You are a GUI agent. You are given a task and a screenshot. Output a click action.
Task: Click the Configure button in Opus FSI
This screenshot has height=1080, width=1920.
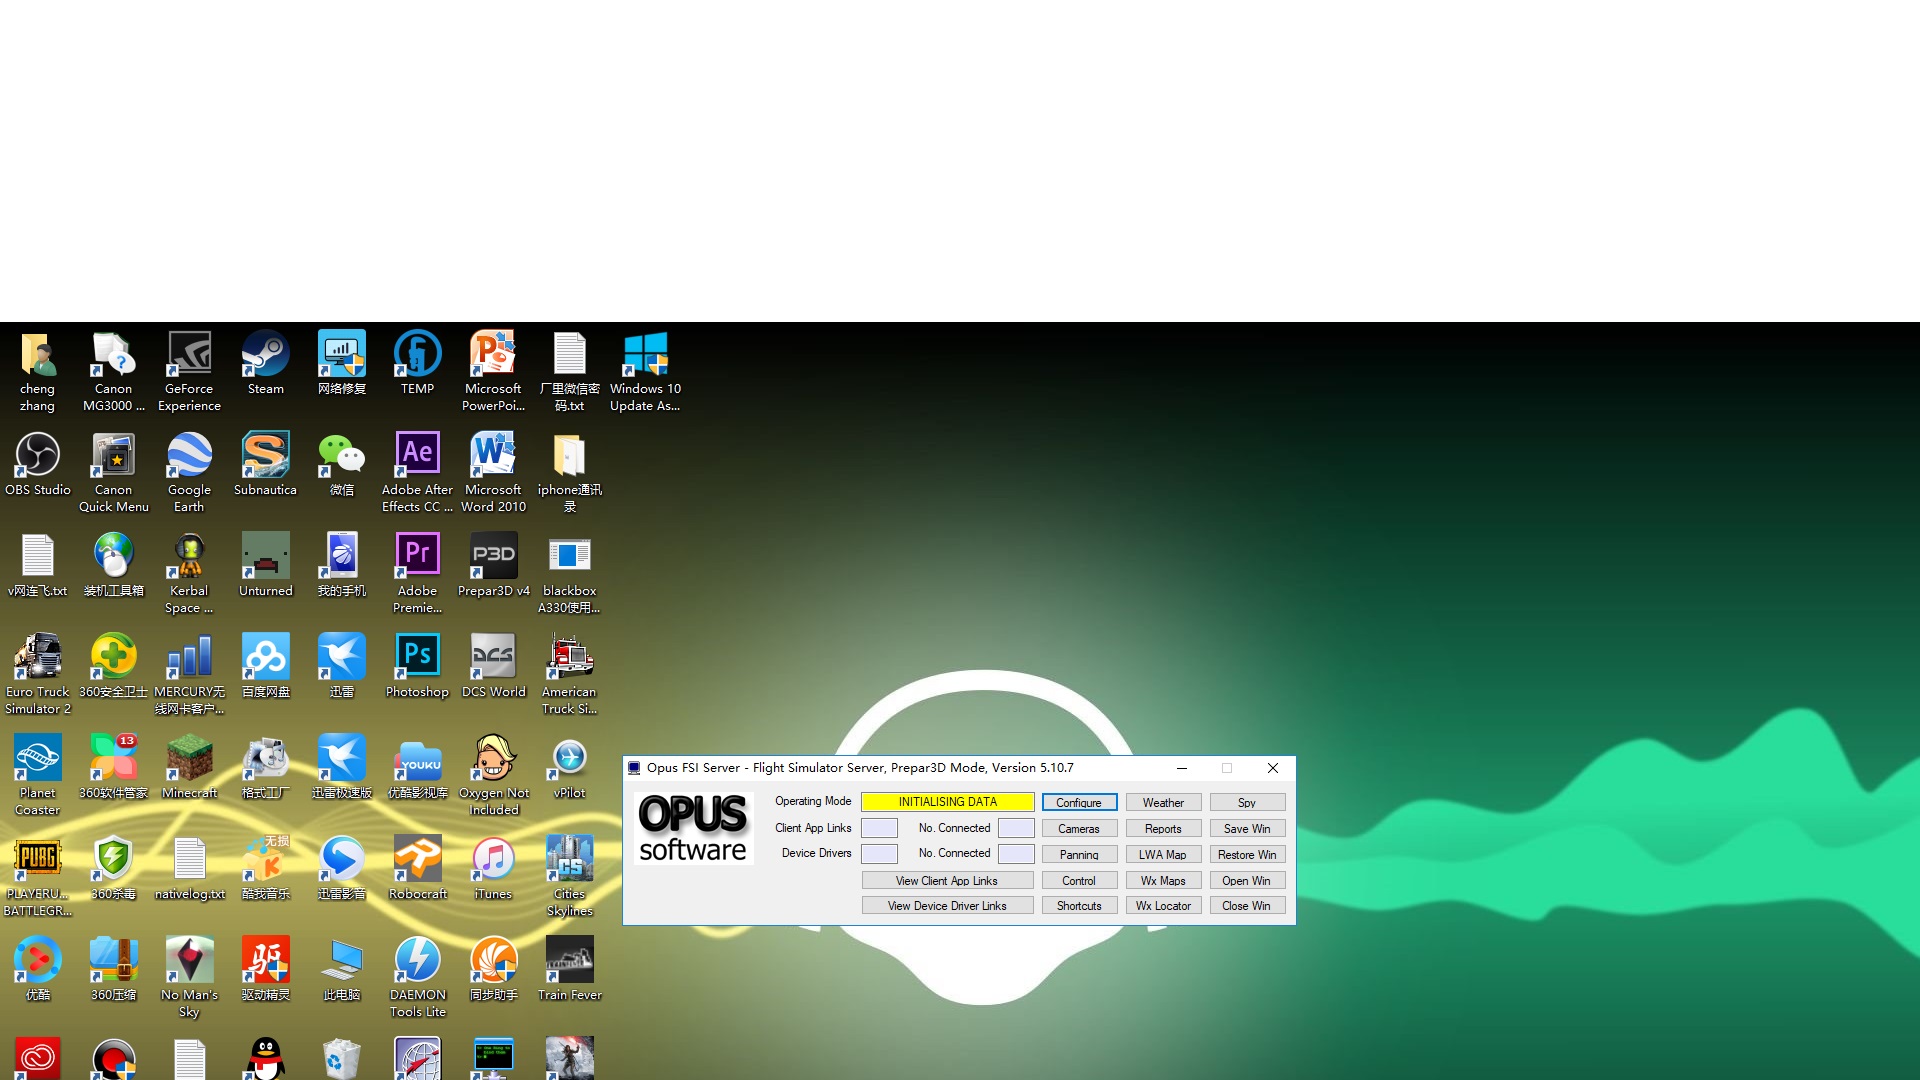coord(1079,802)
